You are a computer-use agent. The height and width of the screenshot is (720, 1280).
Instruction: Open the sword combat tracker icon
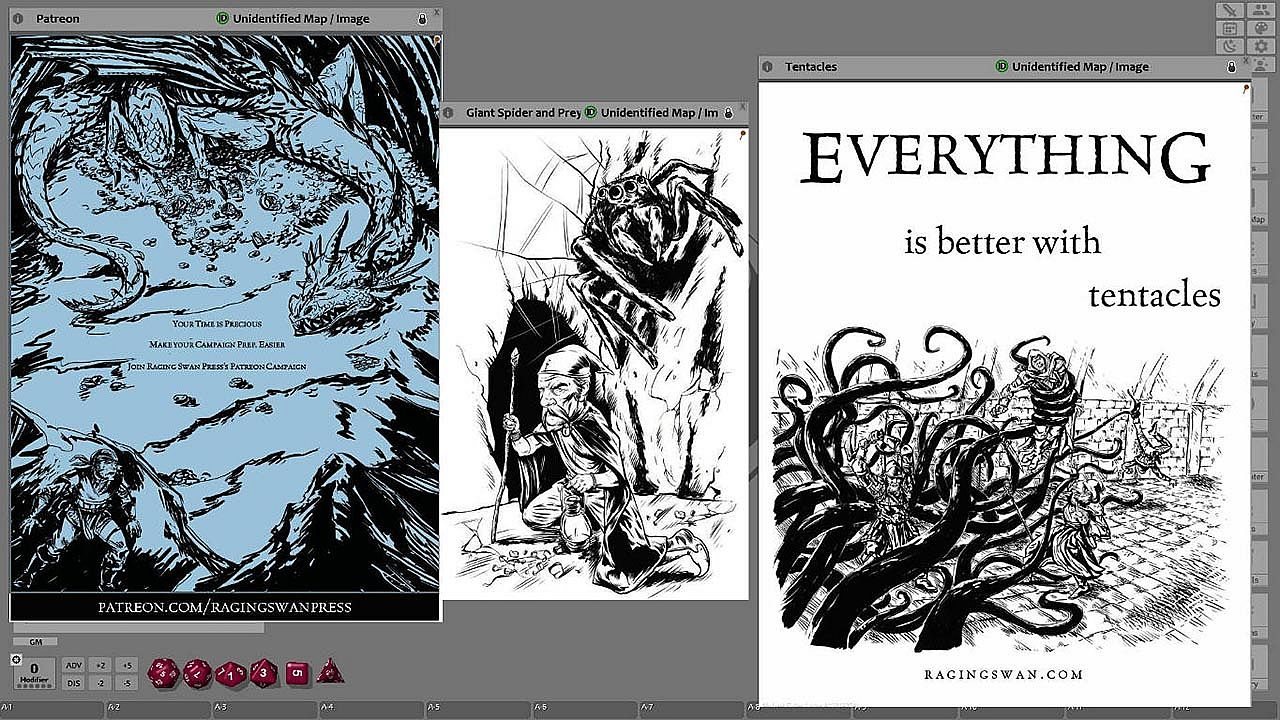1231,11
